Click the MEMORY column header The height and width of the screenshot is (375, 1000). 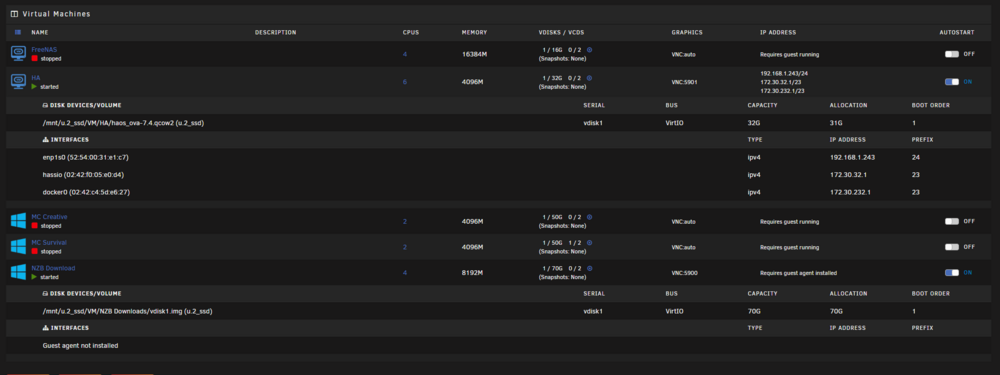pyautogui.click(x=474, y=33)
